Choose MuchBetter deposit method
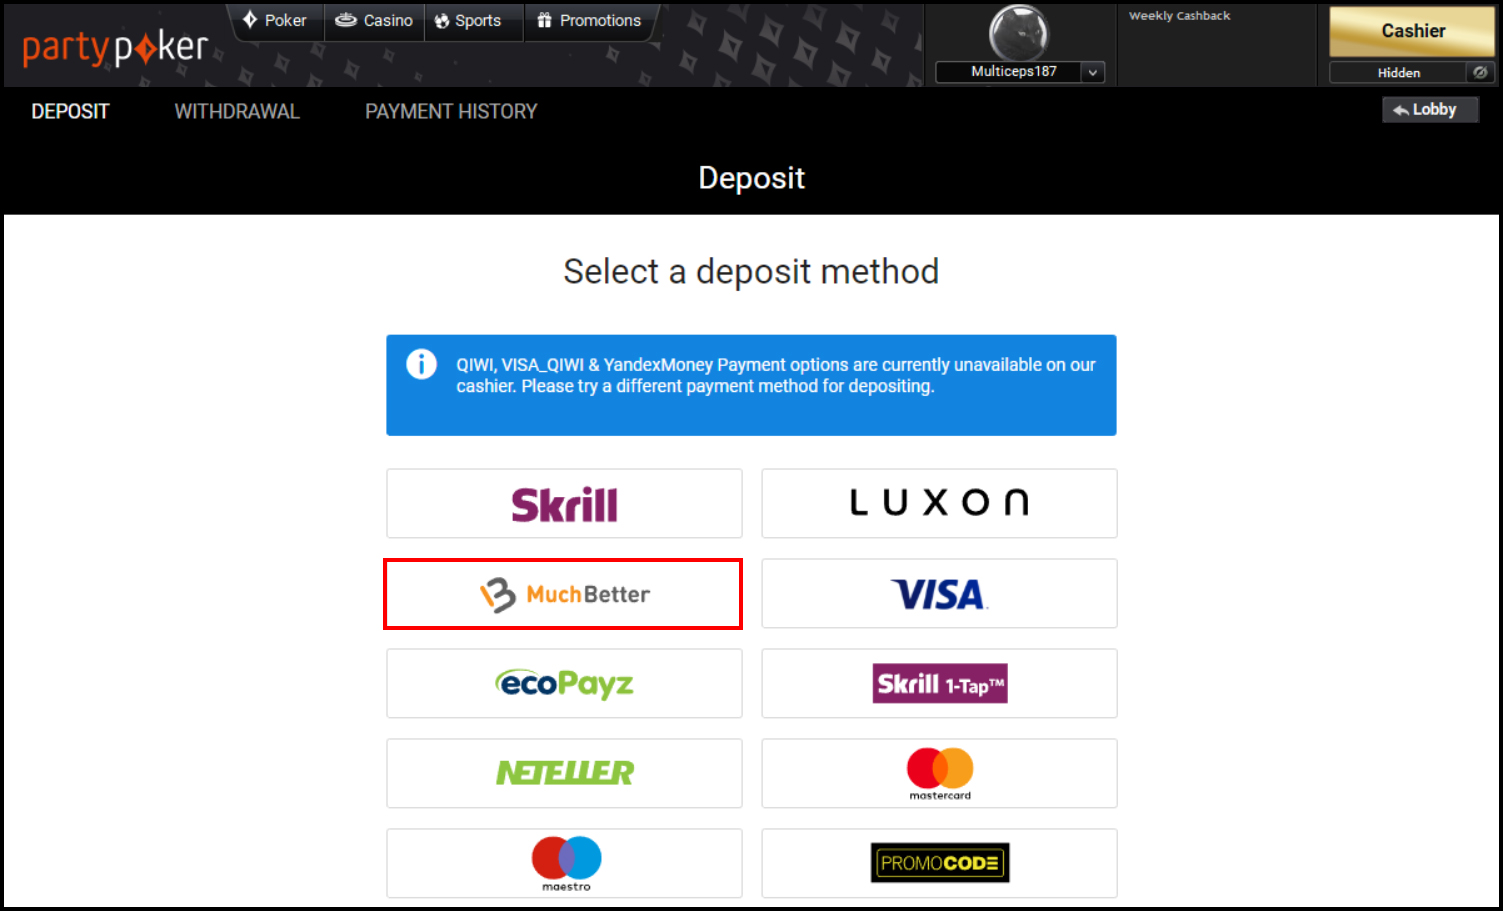Screen dimensions: 1503x911 (x=563, y=594)
